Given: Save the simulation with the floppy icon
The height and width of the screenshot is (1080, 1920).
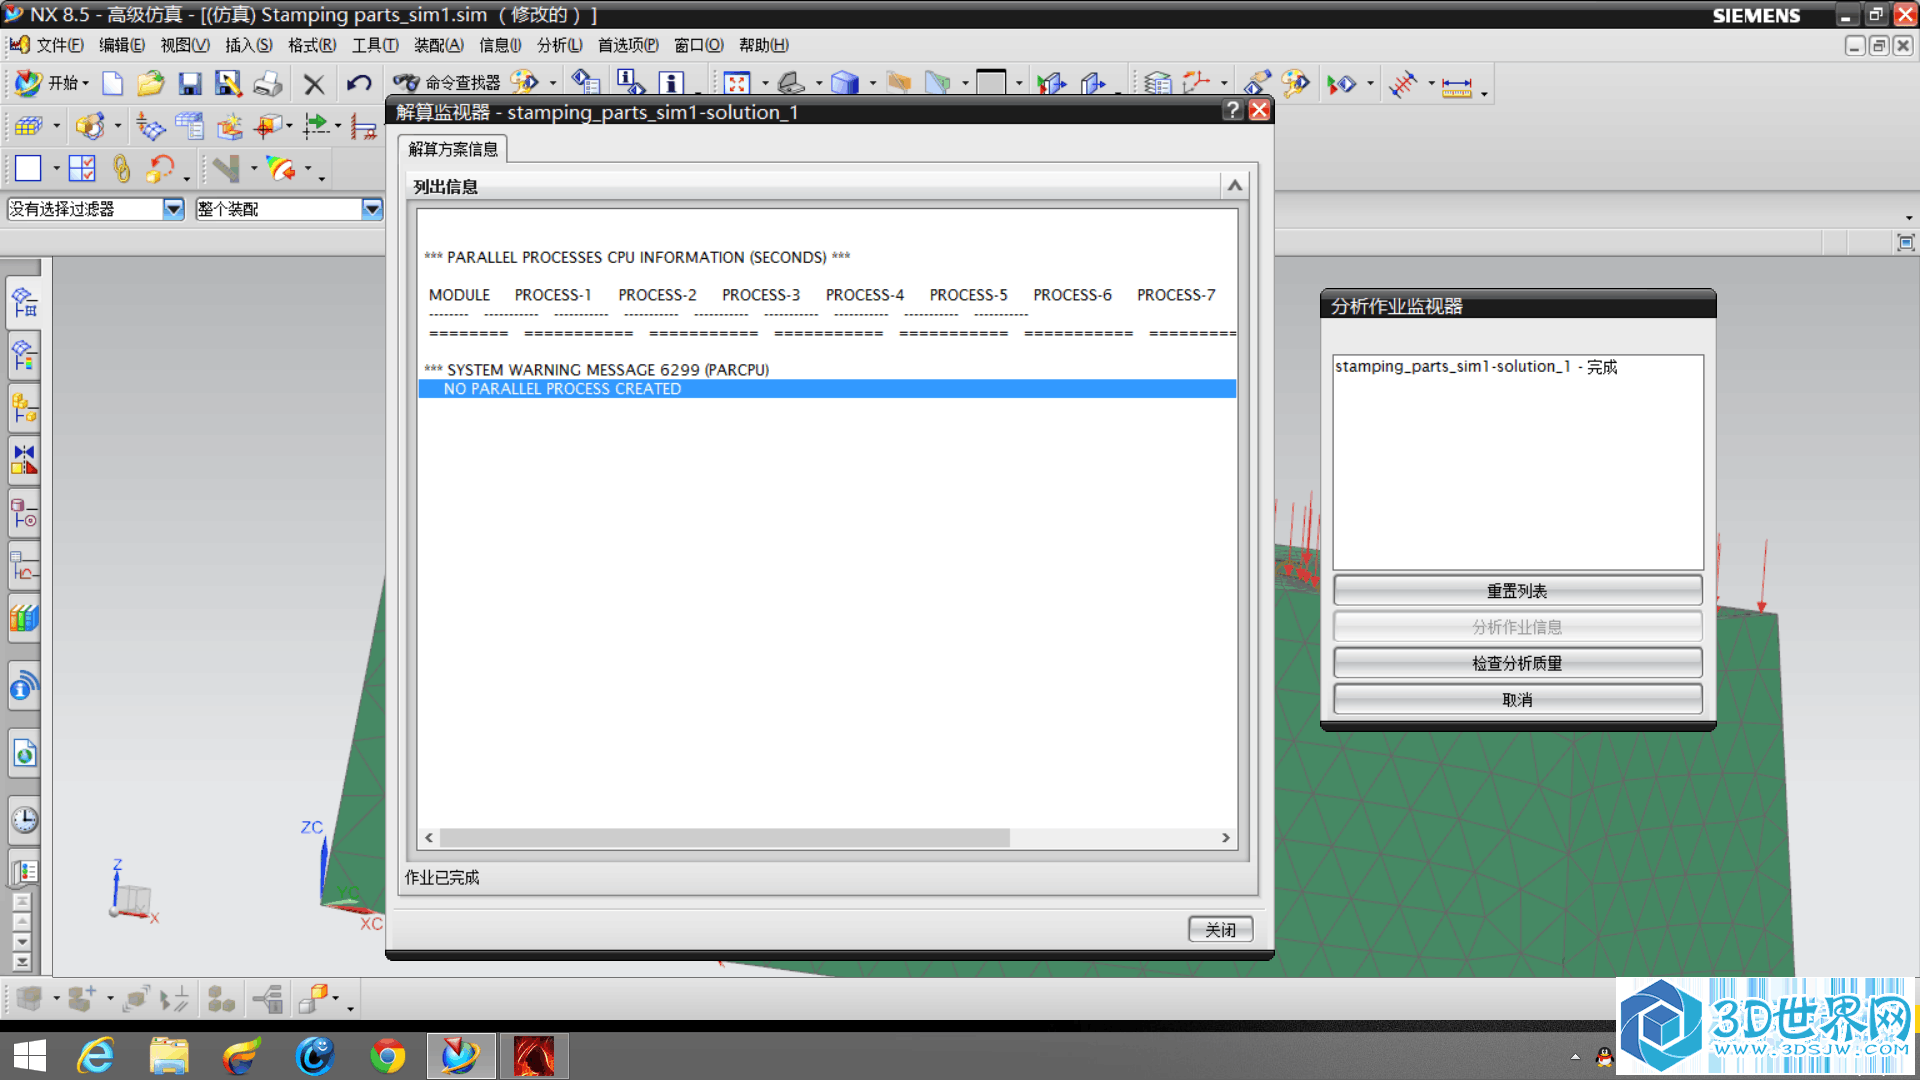Looking at the screenshot, I should pyautogui.click(x=190, y=84).
